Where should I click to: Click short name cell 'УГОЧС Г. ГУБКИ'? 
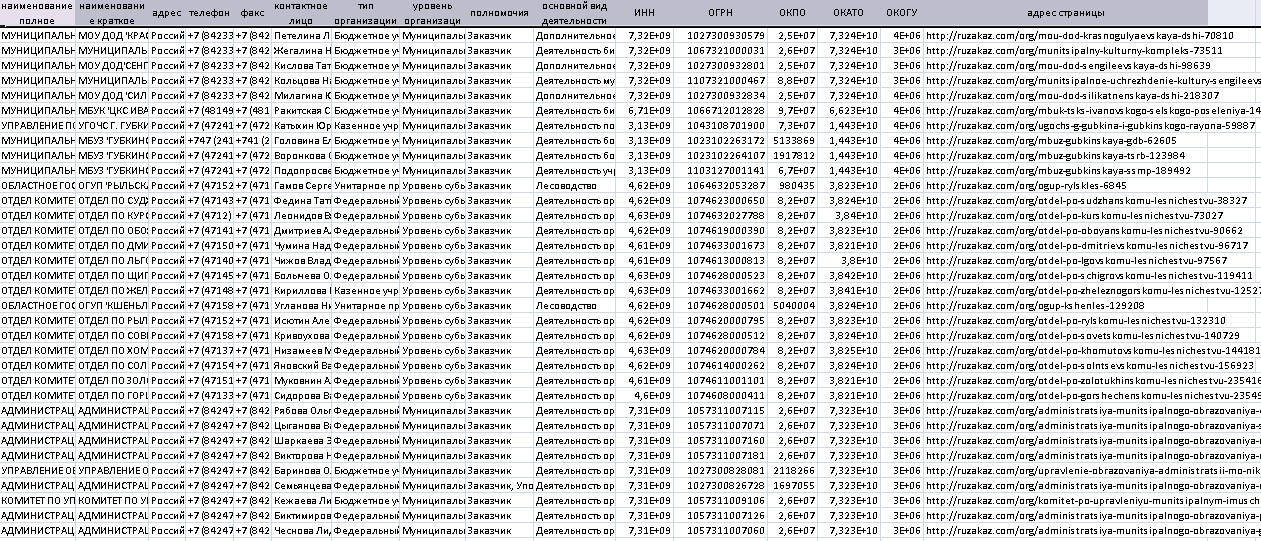[113, 125]
